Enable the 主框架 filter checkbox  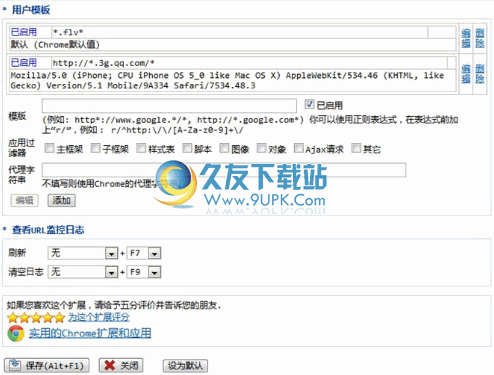tap(49, 148)
